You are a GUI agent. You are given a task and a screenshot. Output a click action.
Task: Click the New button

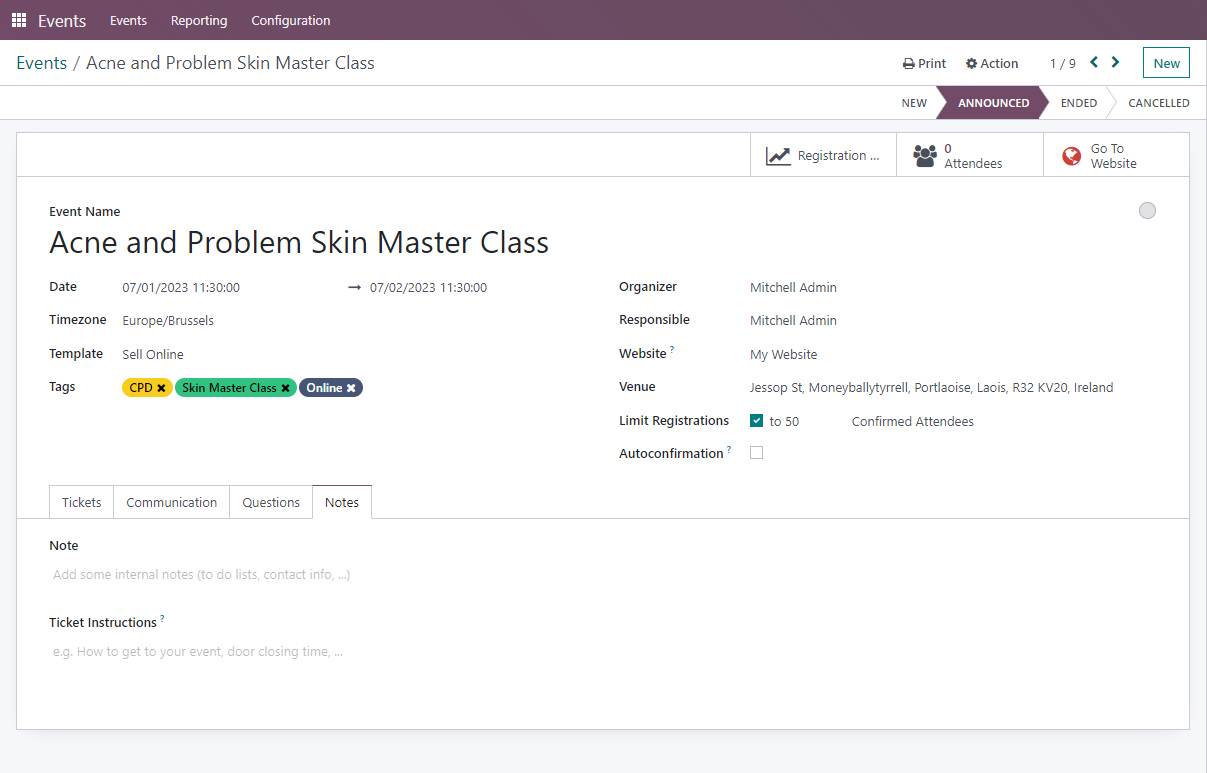(x=1166, y=63)
